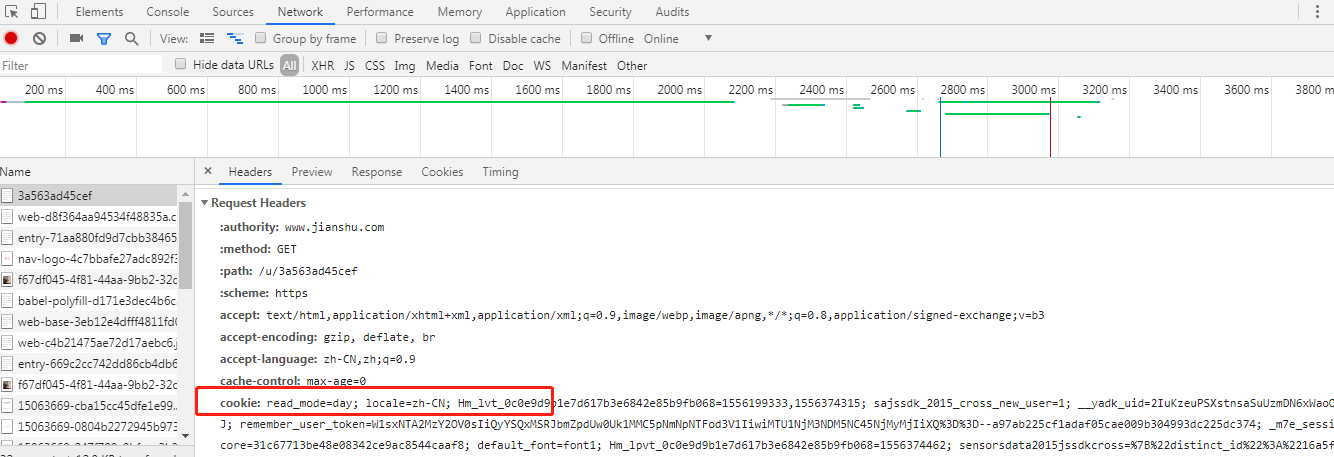
Task: Open the Console panel tab
Action: pyautogui.click(x=168, y=12)
